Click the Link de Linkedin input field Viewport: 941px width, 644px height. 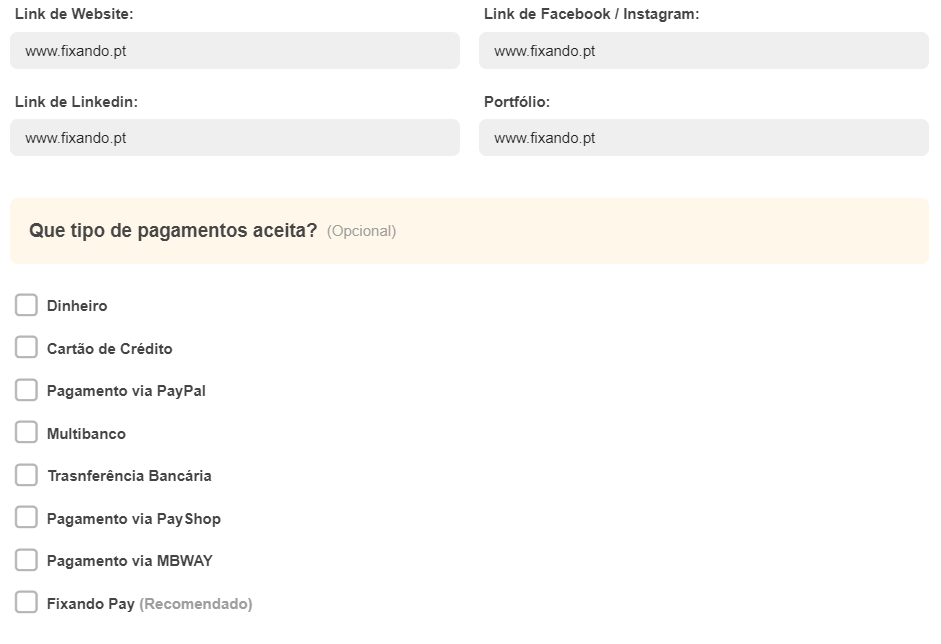235,137
